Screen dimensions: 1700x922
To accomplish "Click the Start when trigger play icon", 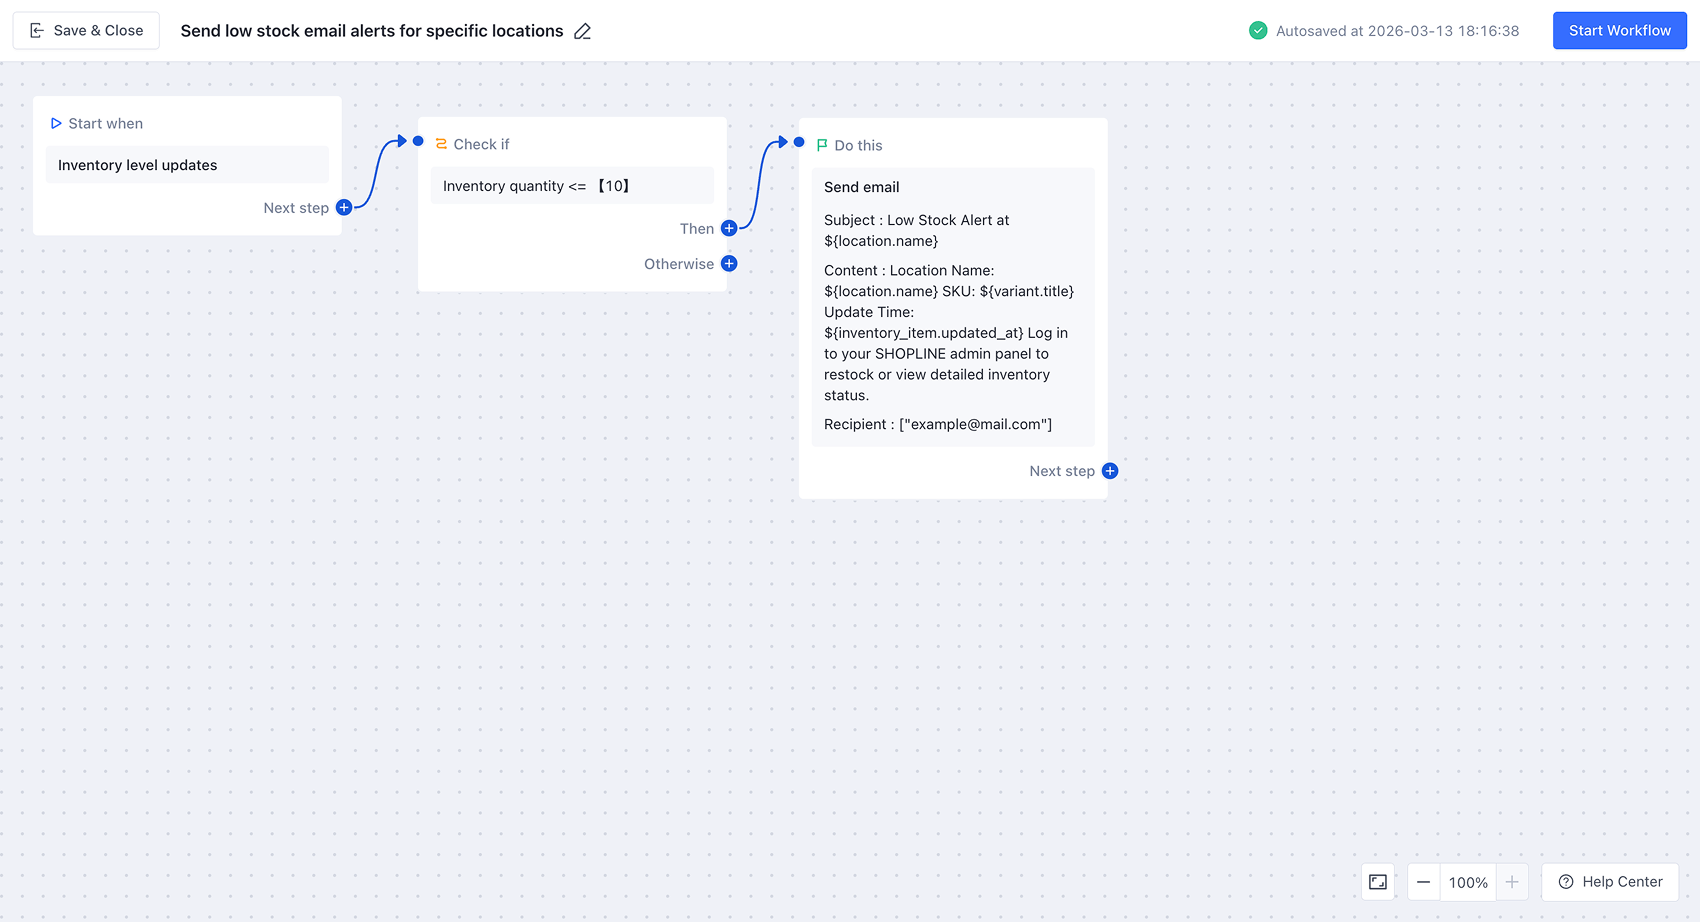I will tap(56, 124).
